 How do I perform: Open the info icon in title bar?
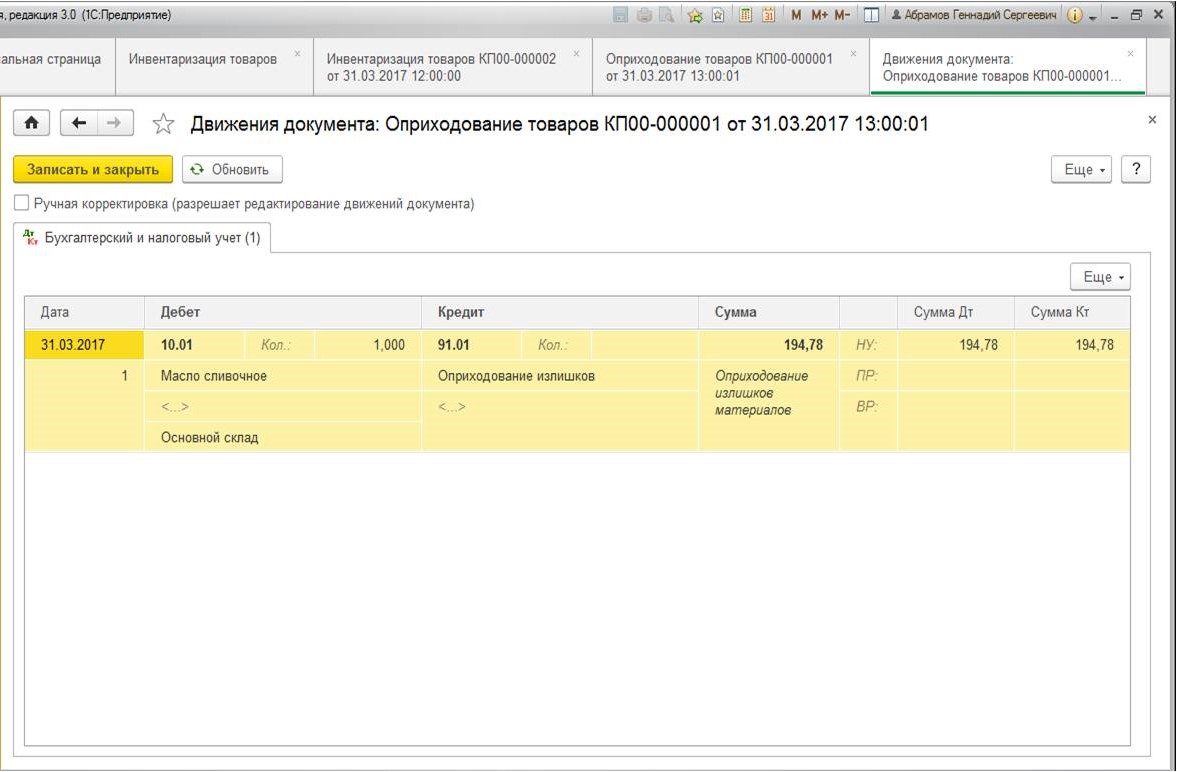click(x=1074, y=15)
